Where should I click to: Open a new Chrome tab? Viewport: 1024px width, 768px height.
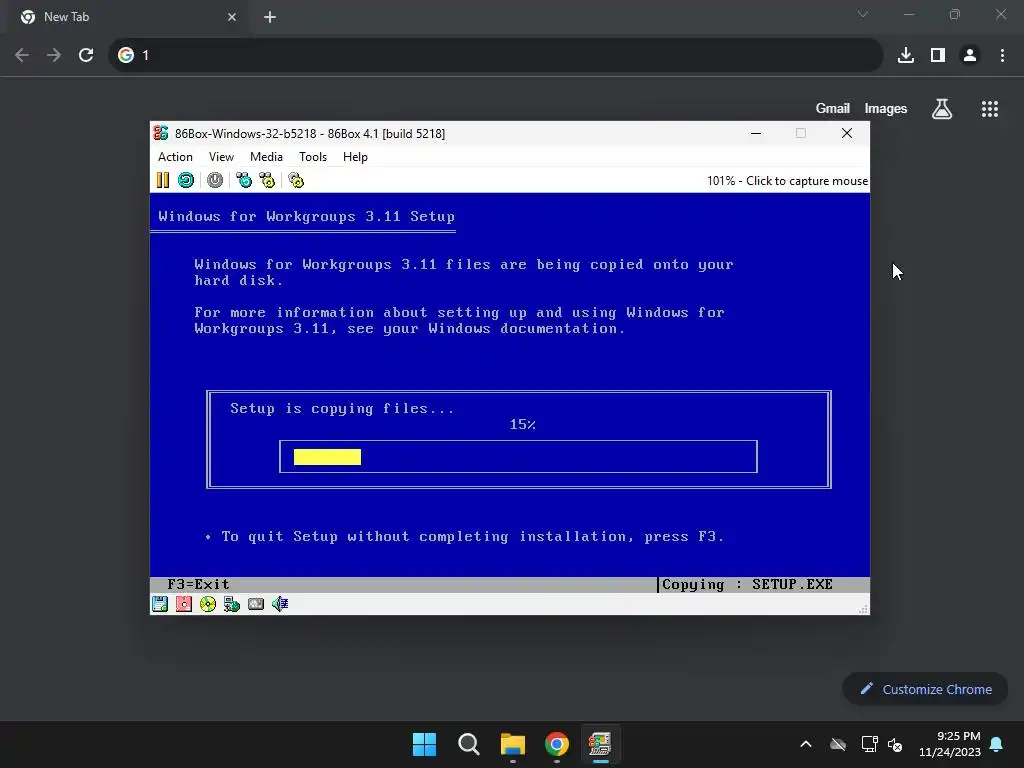pyautogui.click(x=270, y=17)
